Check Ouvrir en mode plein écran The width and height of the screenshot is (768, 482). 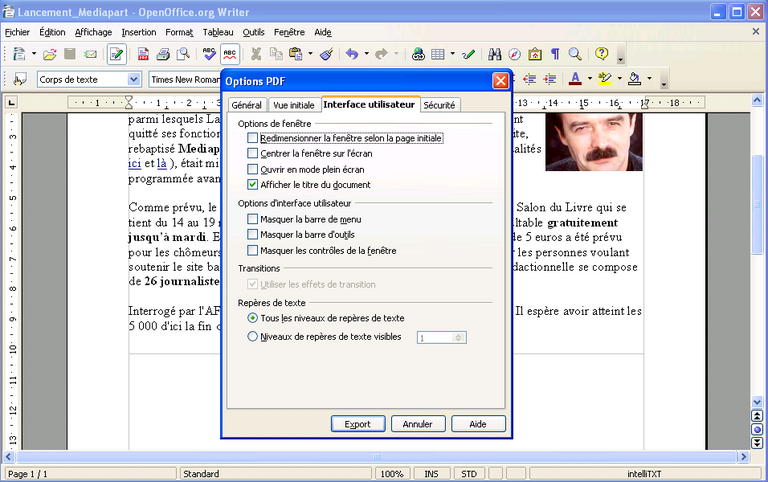[x=252, y=169]
